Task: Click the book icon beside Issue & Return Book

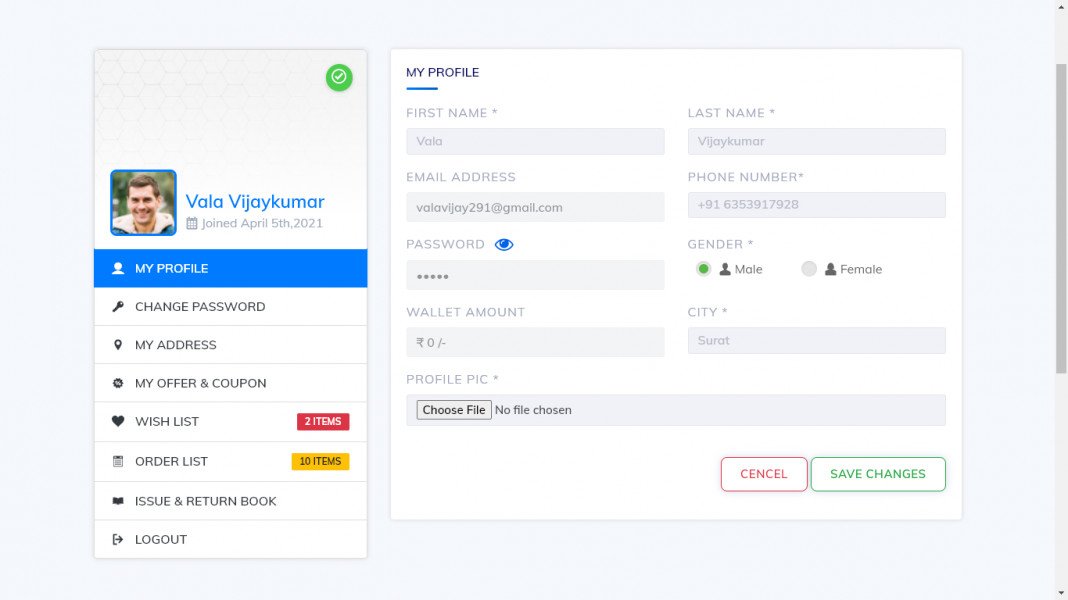Action: click(118, 501)
